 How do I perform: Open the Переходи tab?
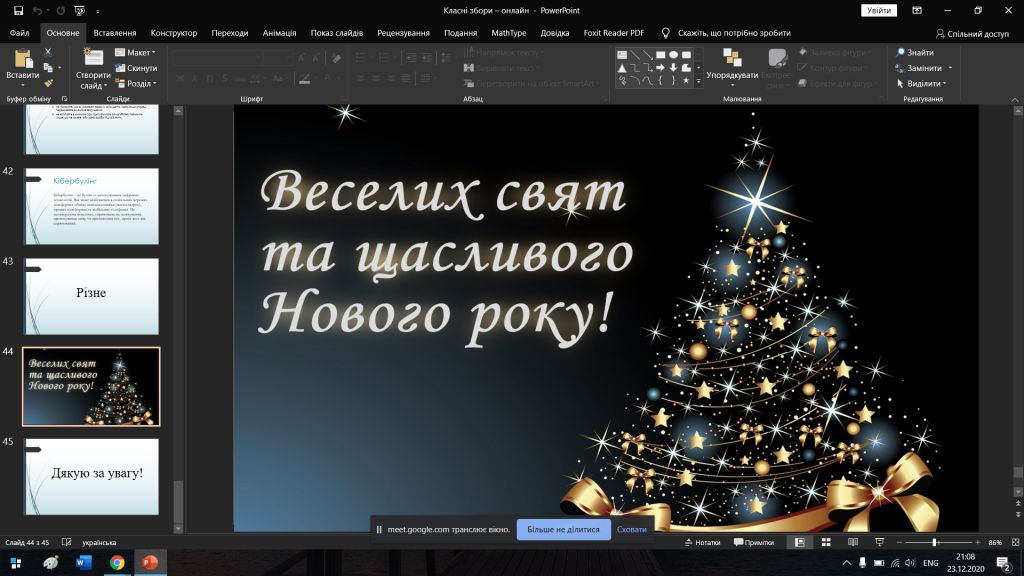pos(230,33)
